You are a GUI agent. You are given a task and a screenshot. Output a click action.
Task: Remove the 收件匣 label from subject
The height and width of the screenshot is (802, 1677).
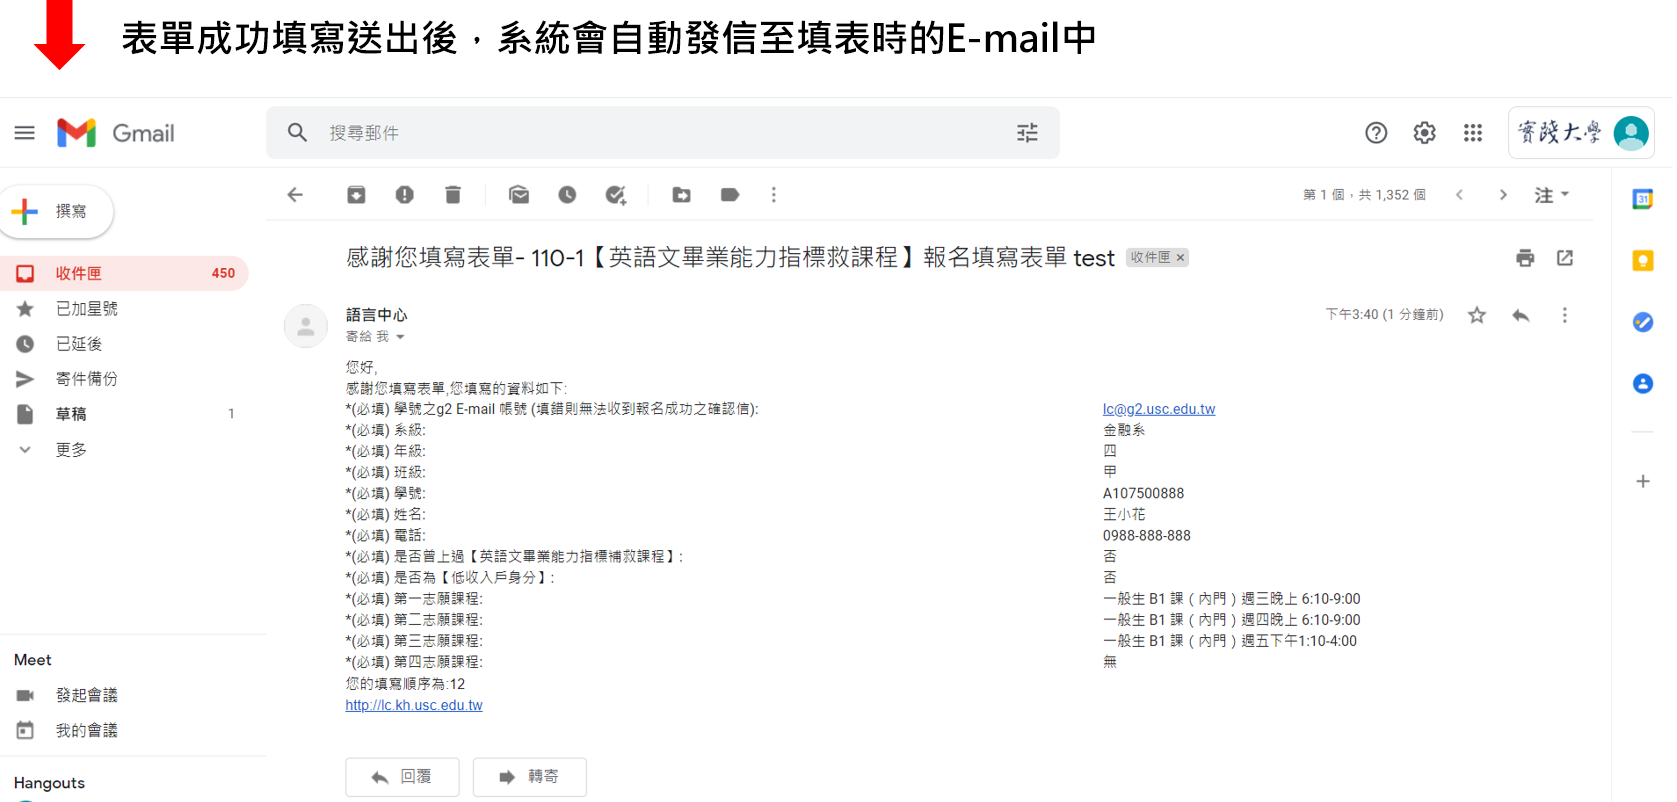(1181, 258)
